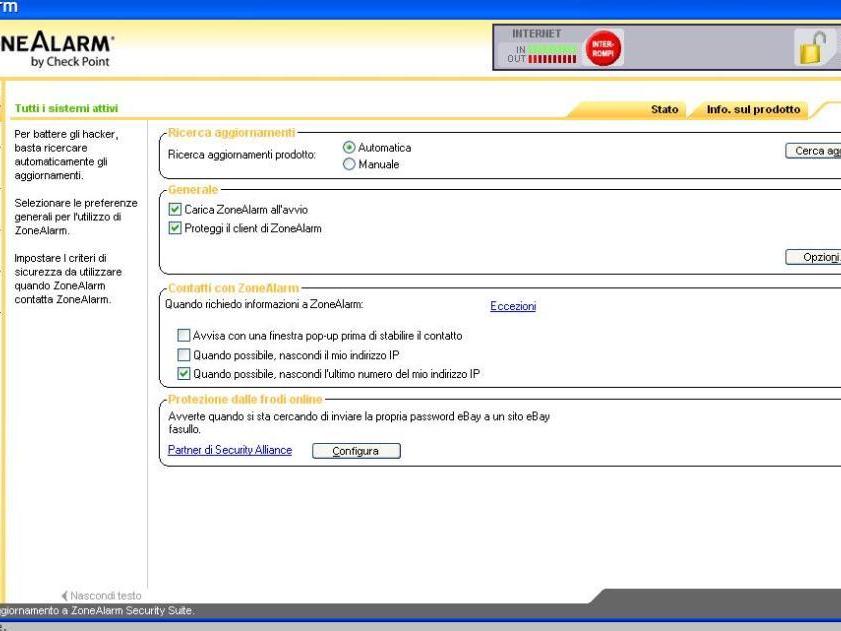Click the ZoneAlarm by Check Point logo
This screenshot has width=841, height=631.
[56, 49]
